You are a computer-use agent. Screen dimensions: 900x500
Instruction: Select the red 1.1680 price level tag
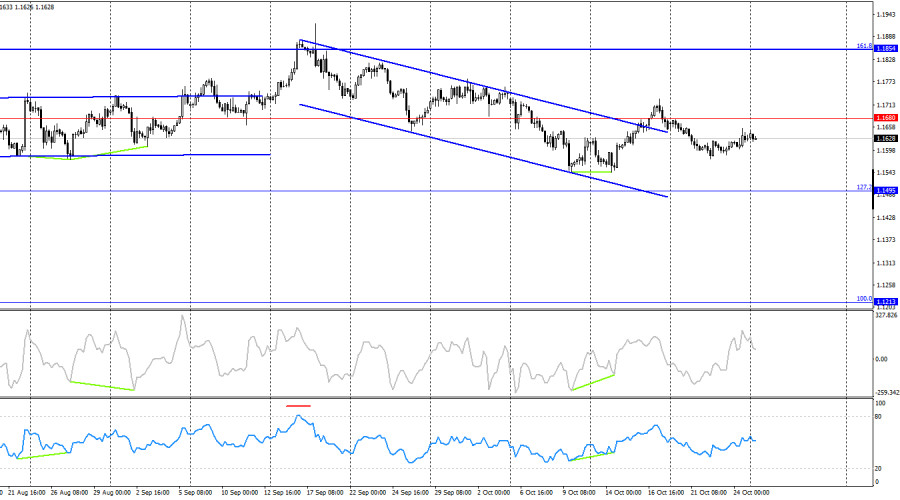[x=885, y=118]
